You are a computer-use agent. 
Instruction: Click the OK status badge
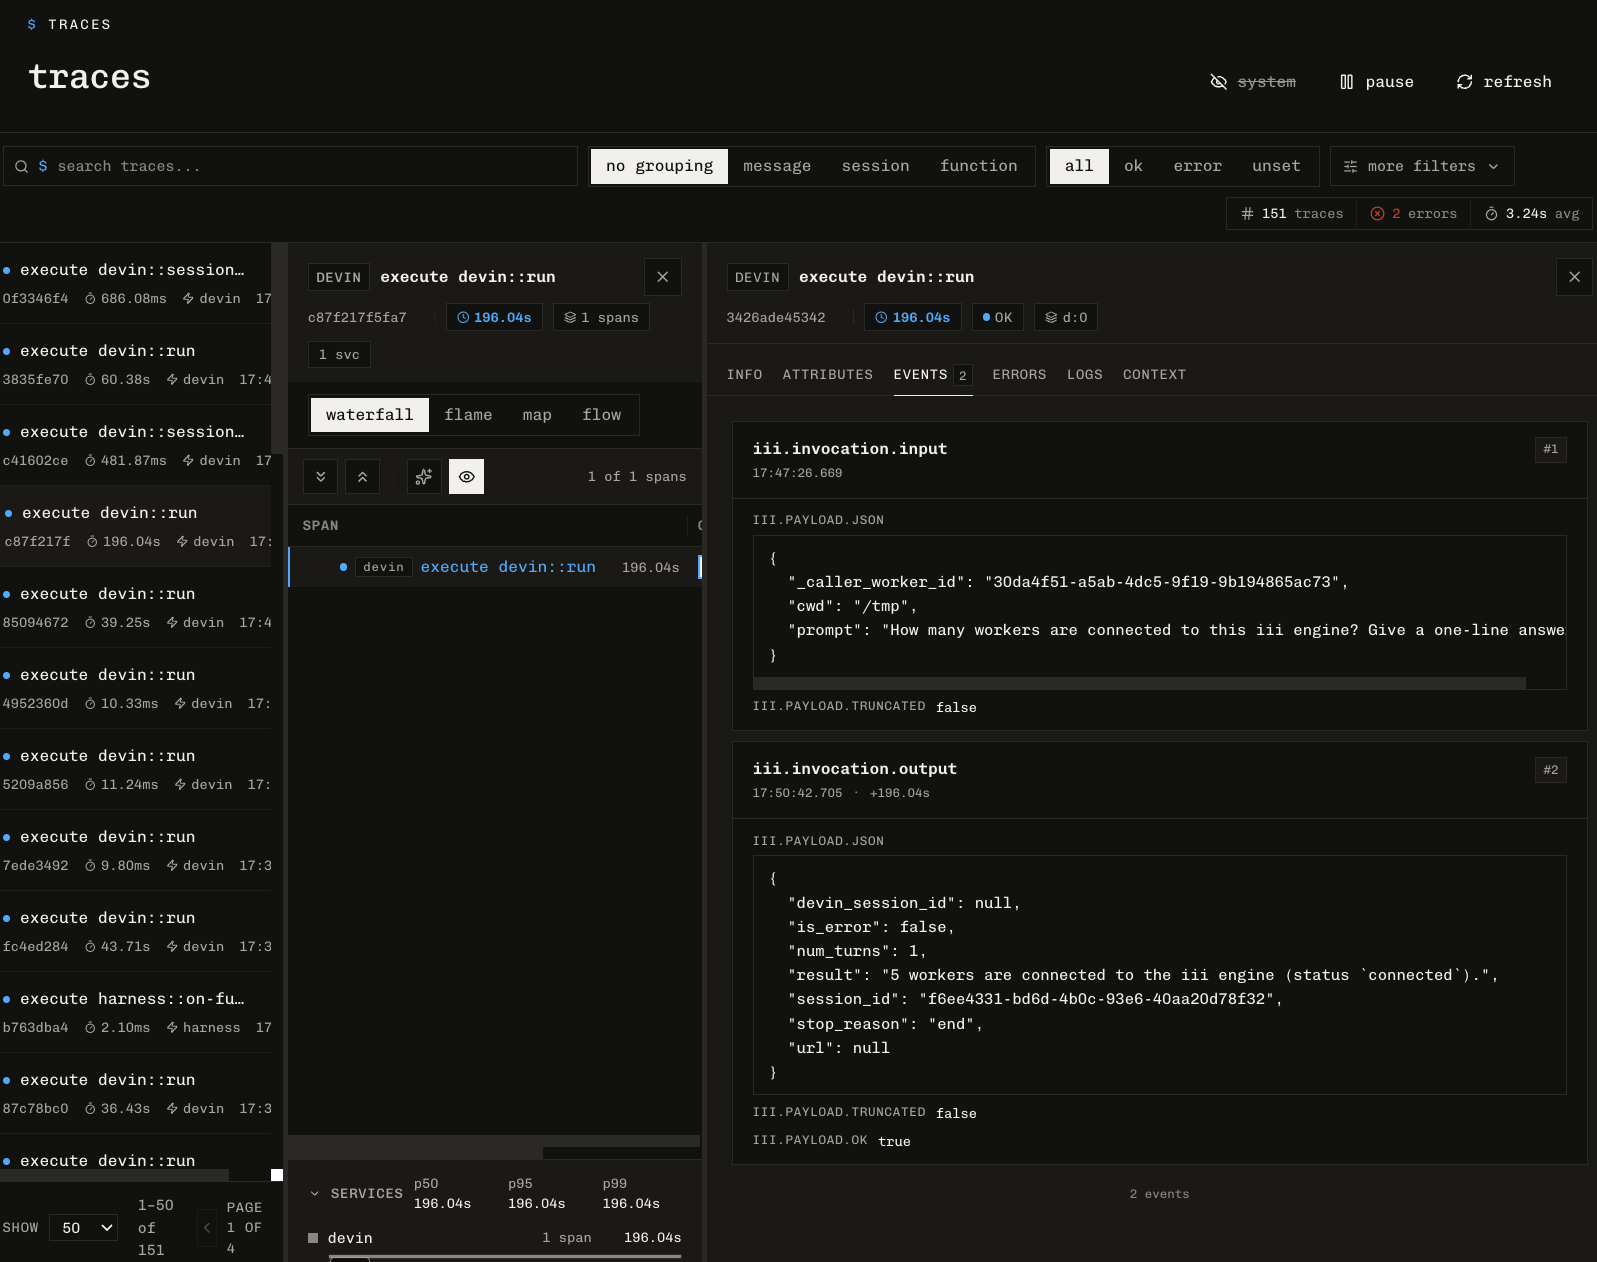coord(997,317)
